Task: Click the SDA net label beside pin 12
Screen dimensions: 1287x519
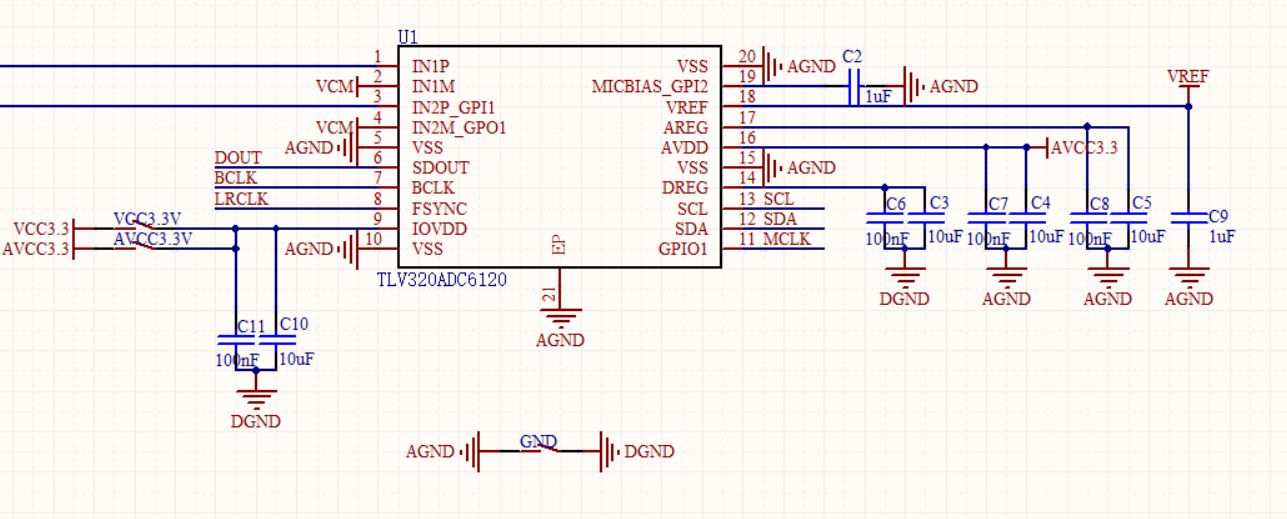Action: (x=780, y=219)
